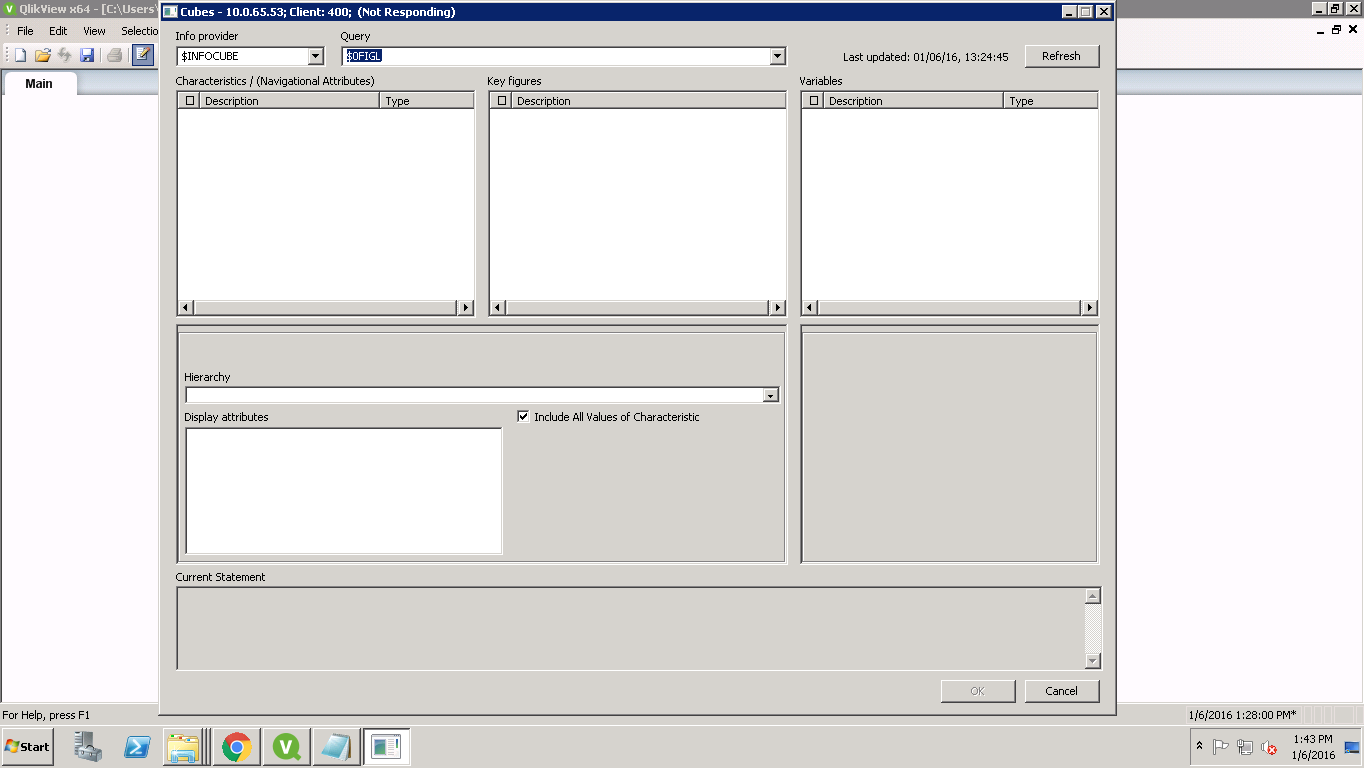Screen dimensions: 1364x768
Task: Click Variables Type column header
Action: 1051,101
